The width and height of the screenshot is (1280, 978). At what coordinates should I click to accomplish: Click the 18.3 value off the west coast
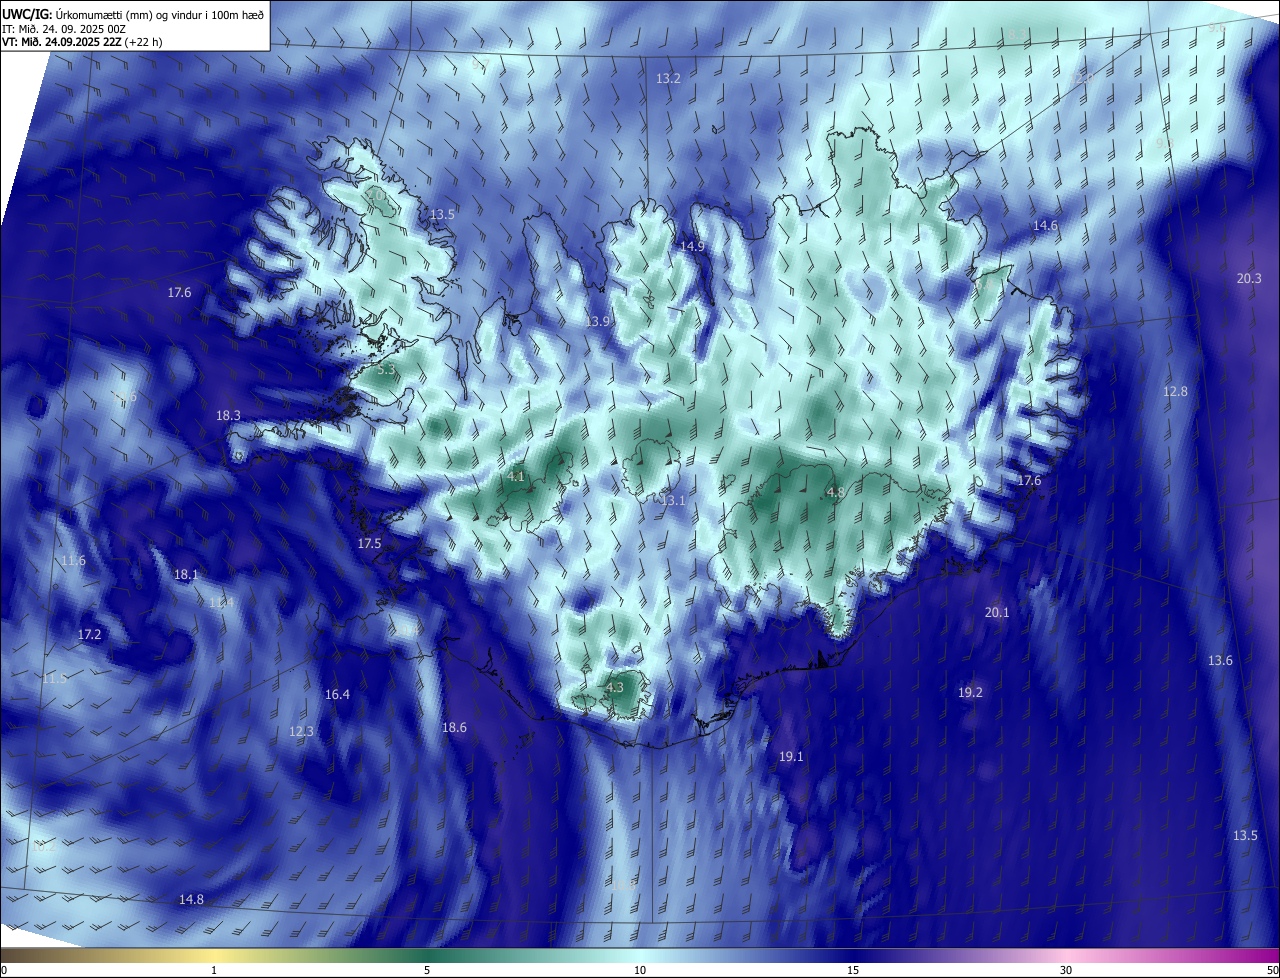[228, 415]
